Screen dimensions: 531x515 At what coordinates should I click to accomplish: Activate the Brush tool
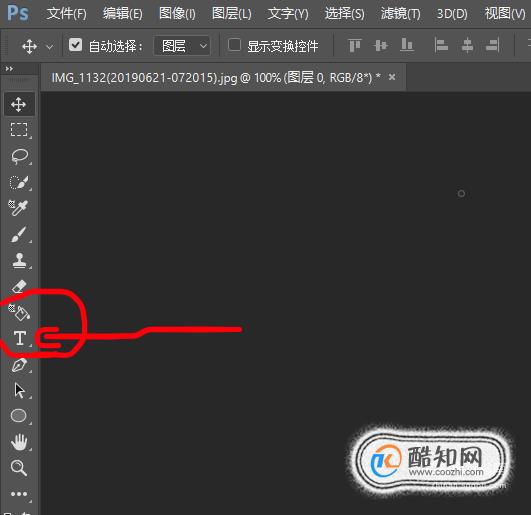coord(19,234)
